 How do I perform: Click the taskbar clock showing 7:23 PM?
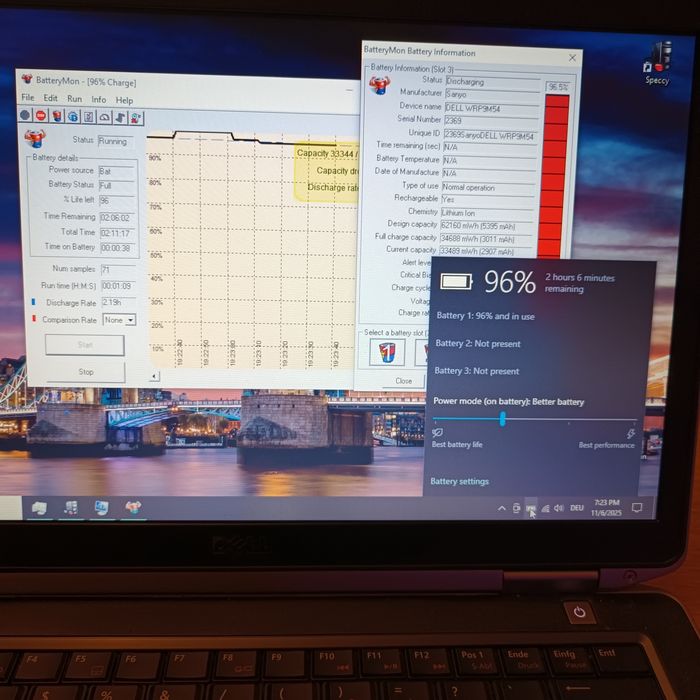tap(606, 508)
